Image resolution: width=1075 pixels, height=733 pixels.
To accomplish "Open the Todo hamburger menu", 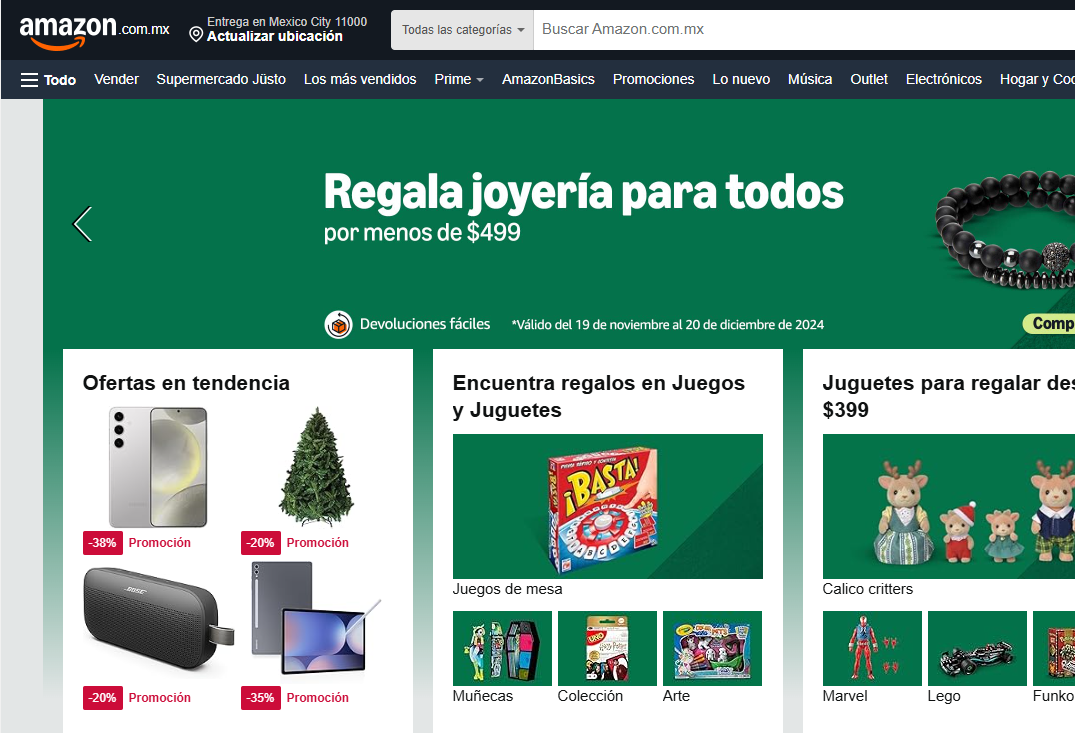I will [48, 80].
